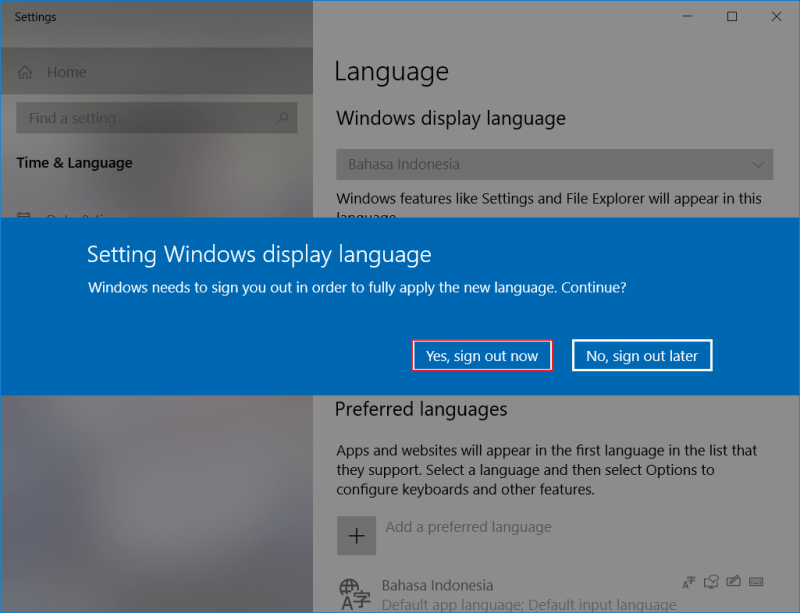
Task: Choose No, sign out later
Action: [x=642, y=355]
